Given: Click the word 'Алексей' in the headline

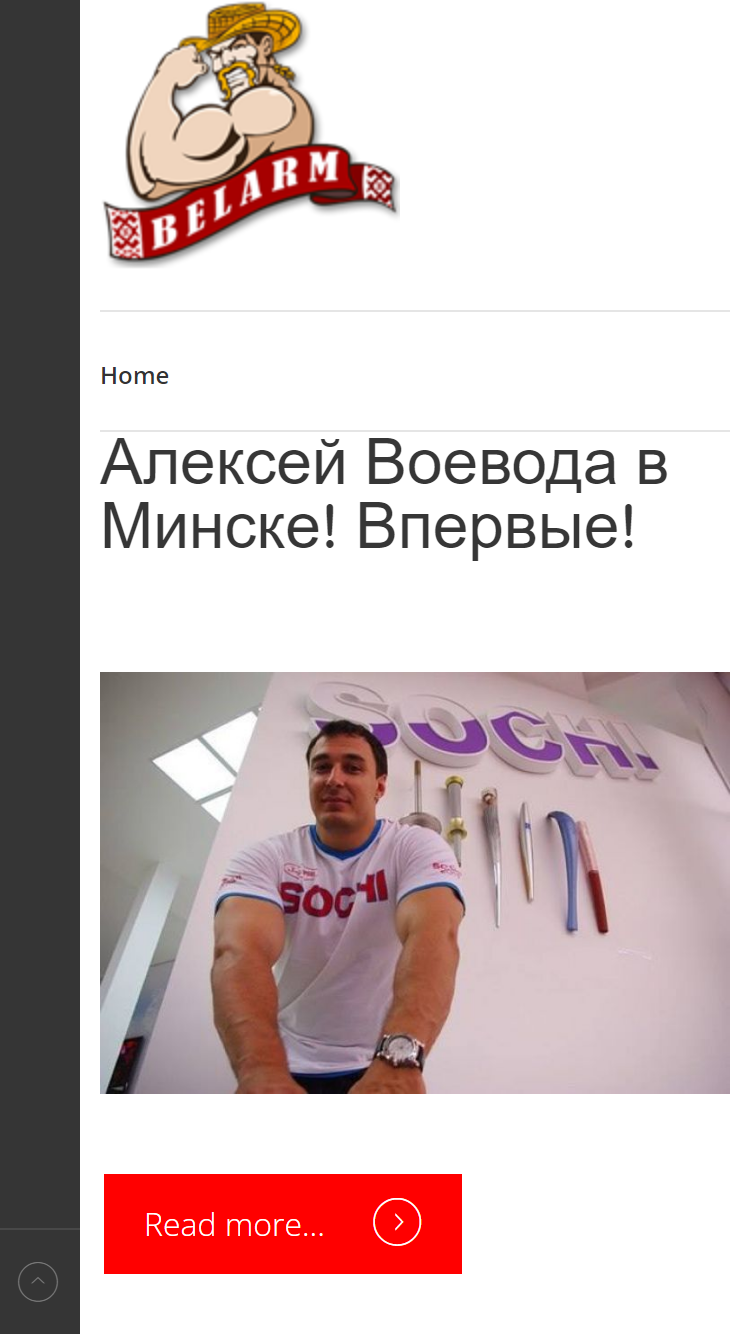Looking at the screenshot, I should (223, 463).
